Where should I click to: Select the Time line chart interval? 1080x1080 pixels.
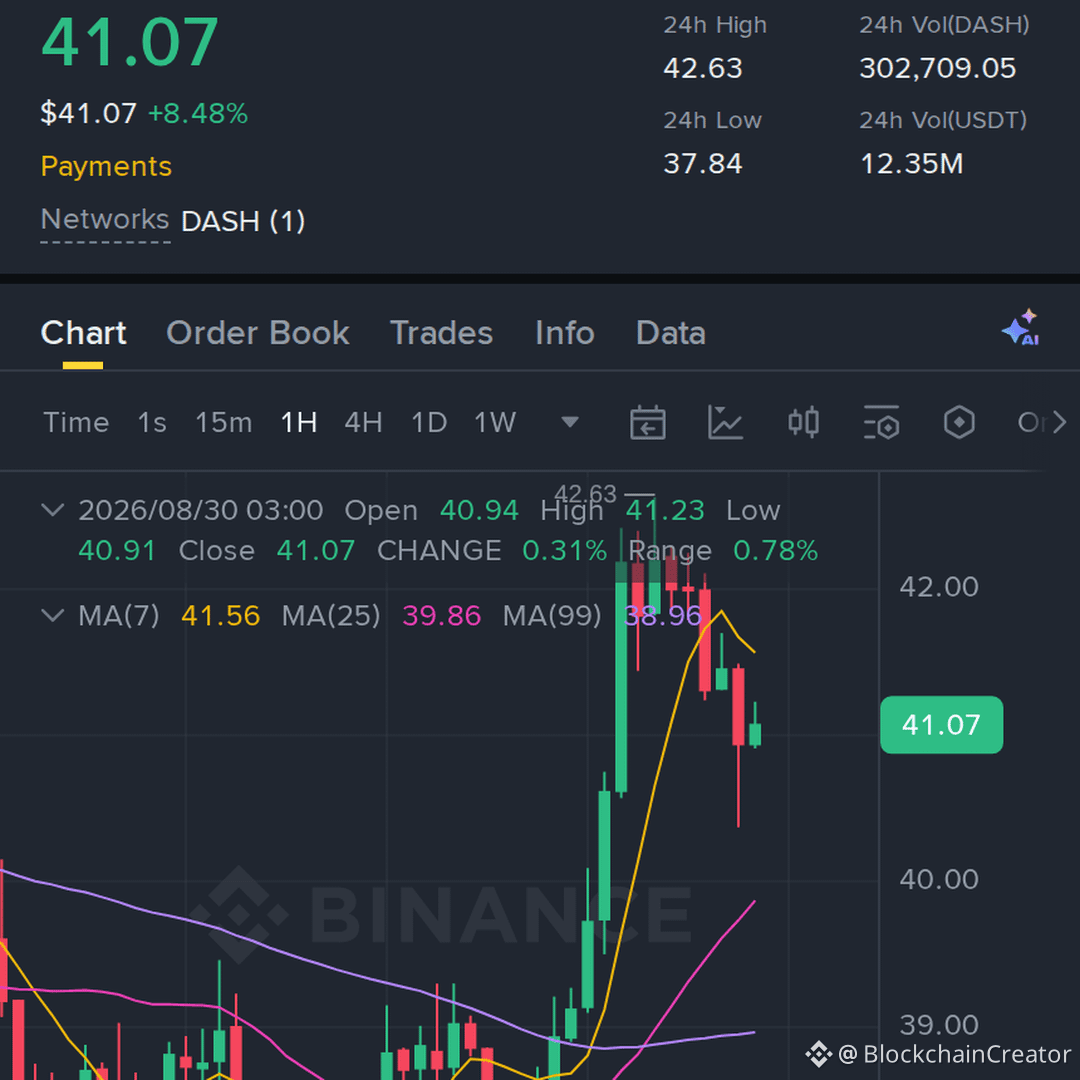point(76,422)
